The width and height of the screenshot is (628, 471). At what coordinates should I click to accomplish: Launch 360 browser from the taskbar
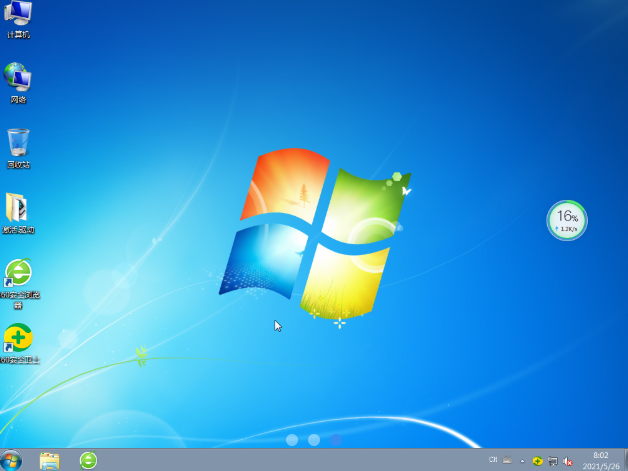tap(89, 460)
